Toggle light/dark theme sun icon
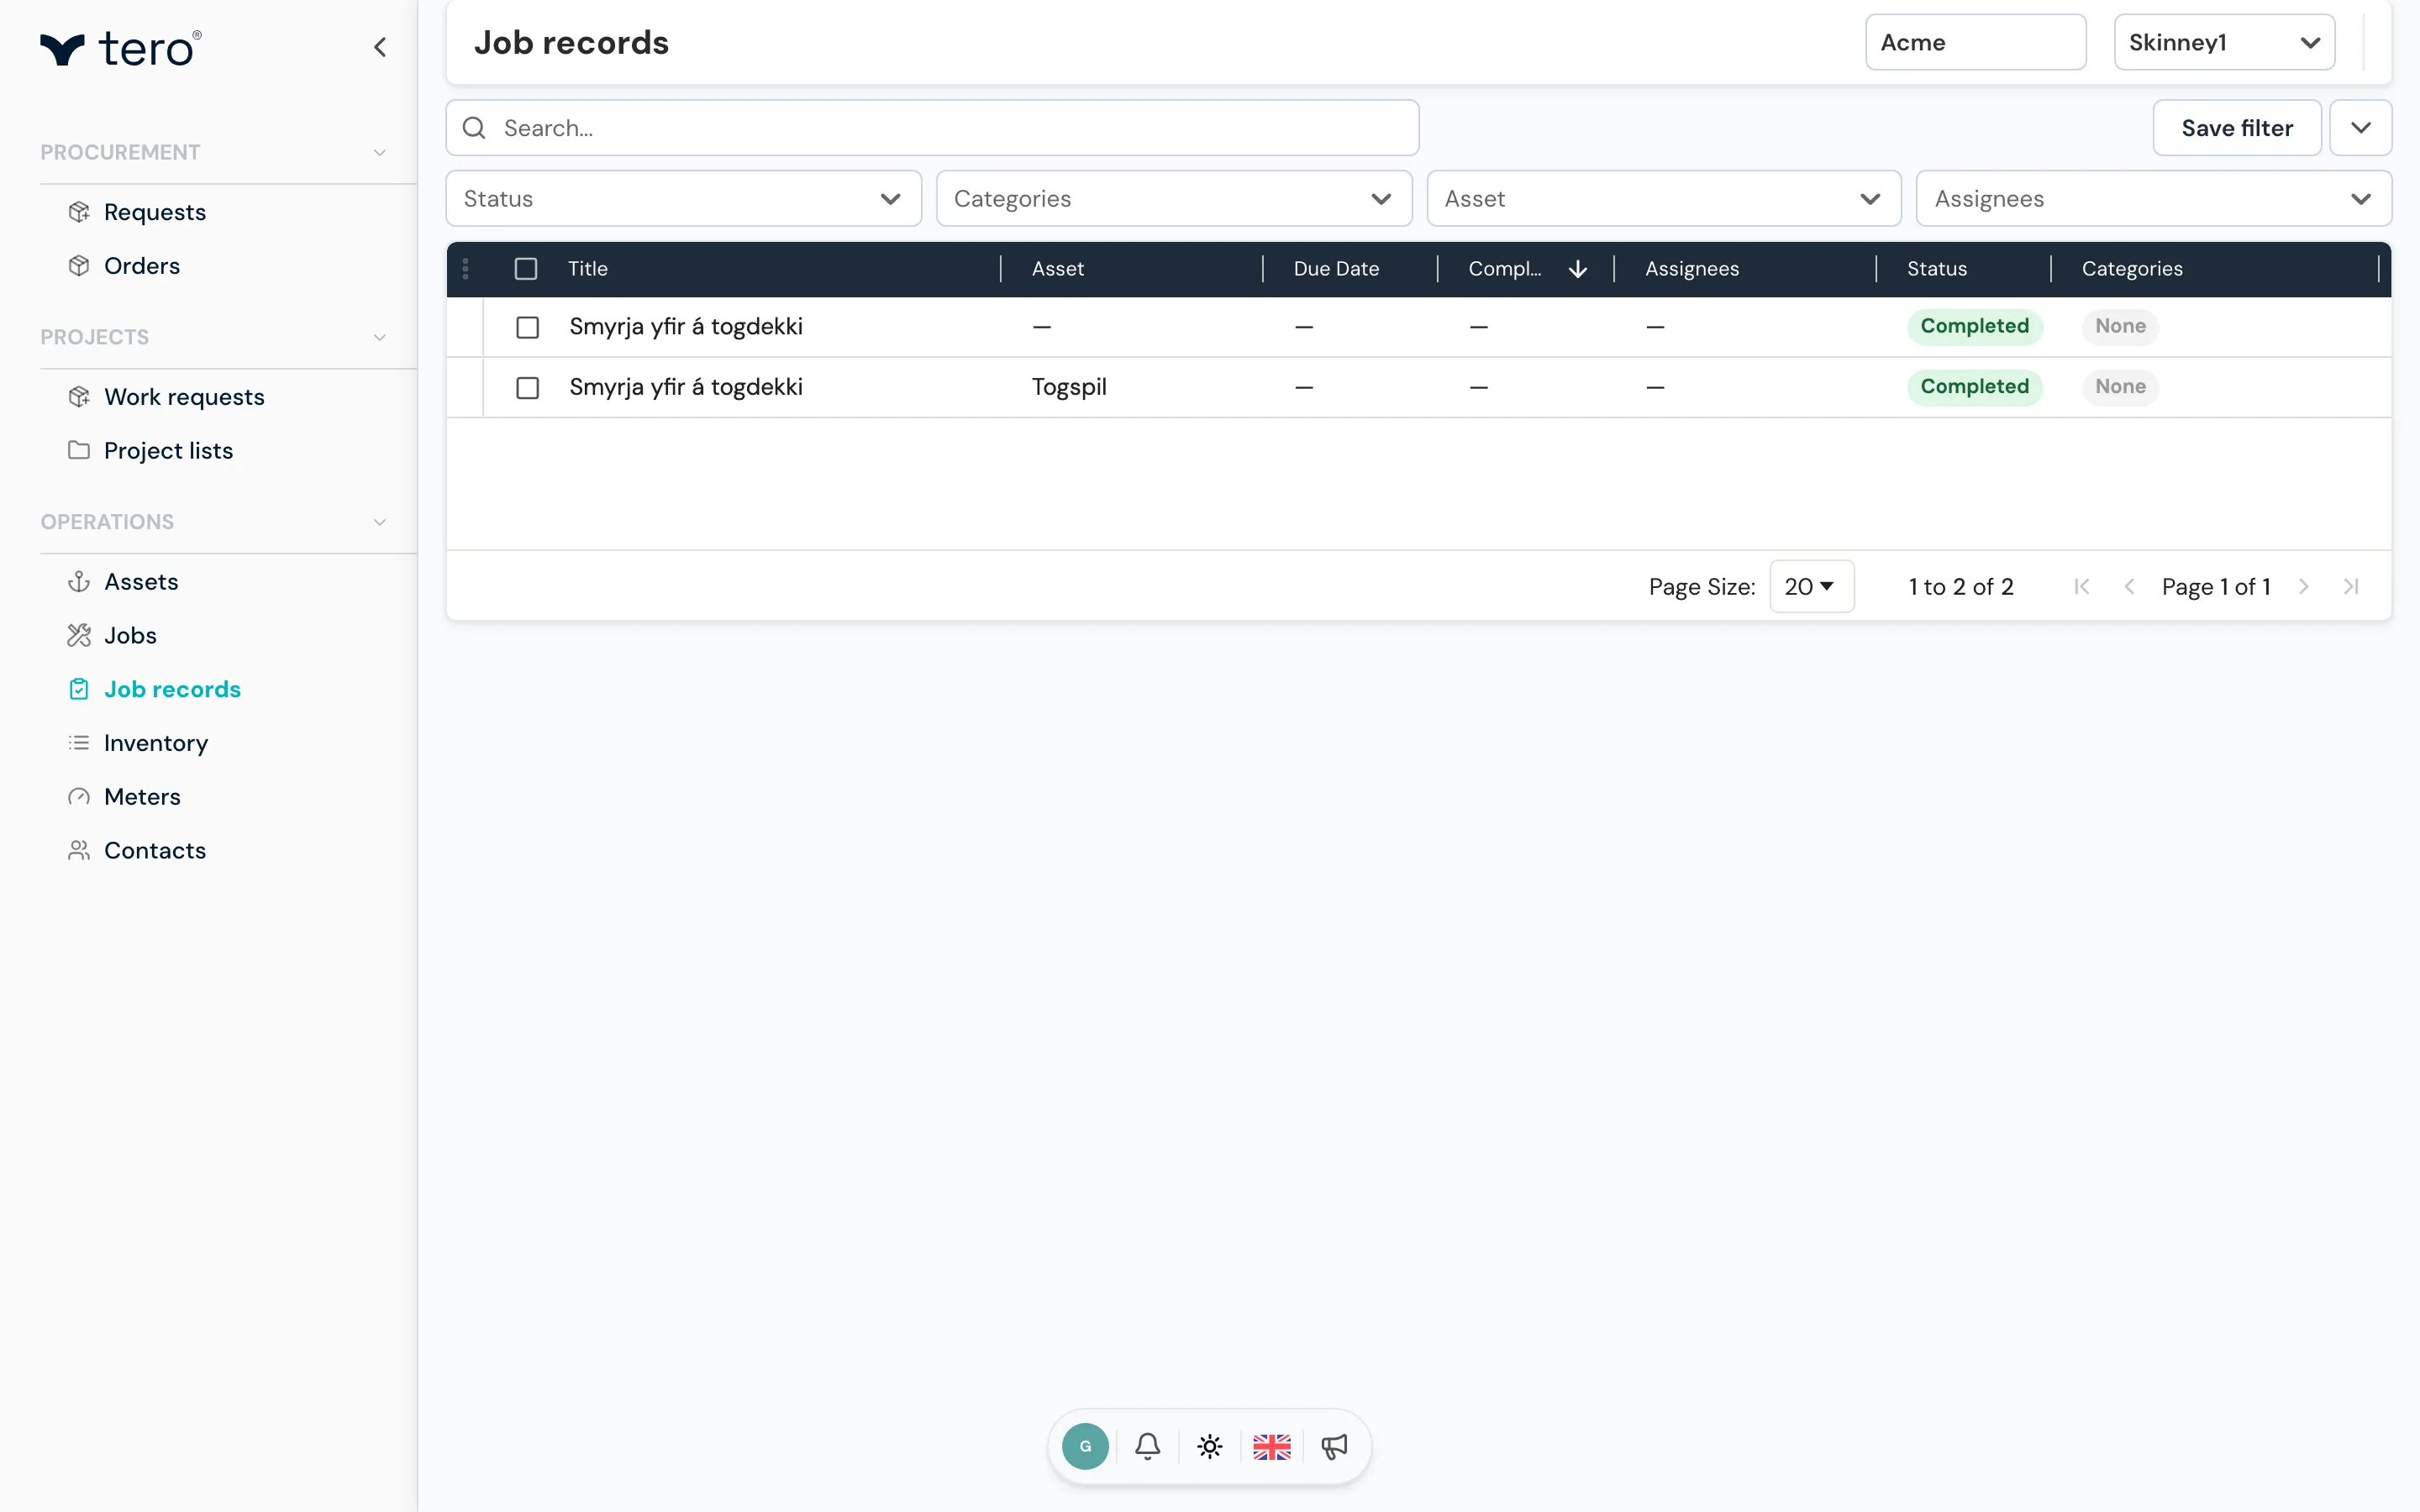 pyautogui.click(x=1210, y=1446)
